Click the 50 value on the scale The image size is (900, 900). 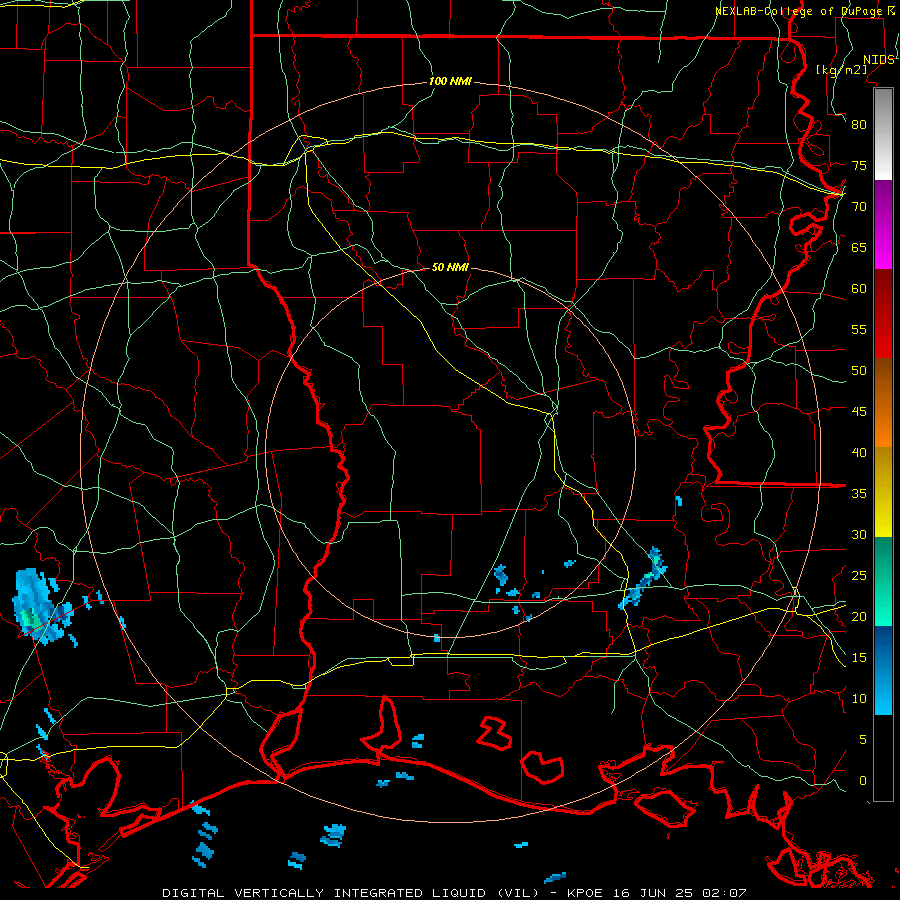859,371
